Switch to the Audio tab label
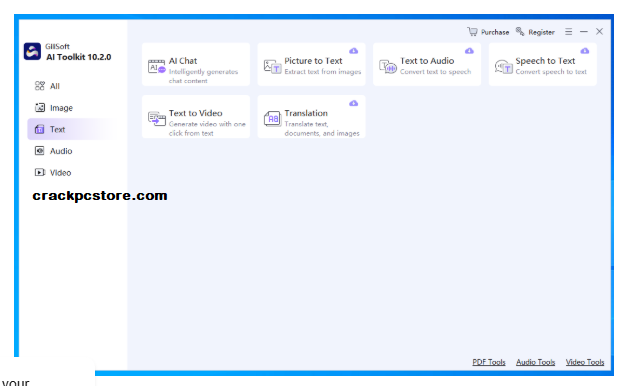The width and height of the screenshot is (632, 386). (61, 151)
